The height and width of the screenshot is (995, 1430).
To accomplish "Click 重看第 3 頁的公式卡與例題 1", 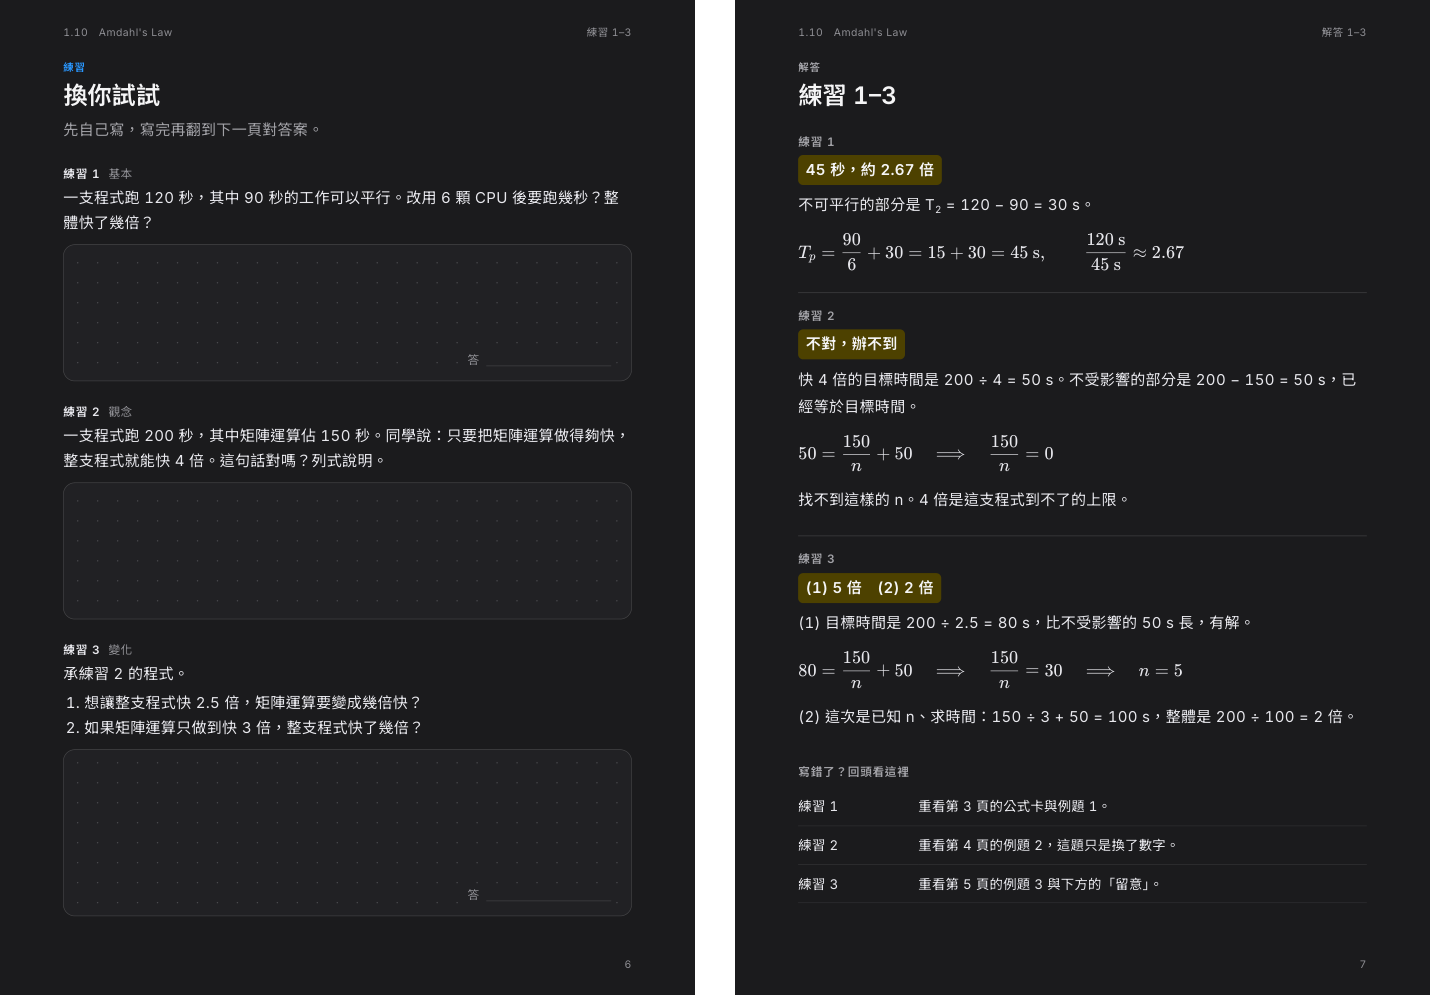I will pos(1013,806).
